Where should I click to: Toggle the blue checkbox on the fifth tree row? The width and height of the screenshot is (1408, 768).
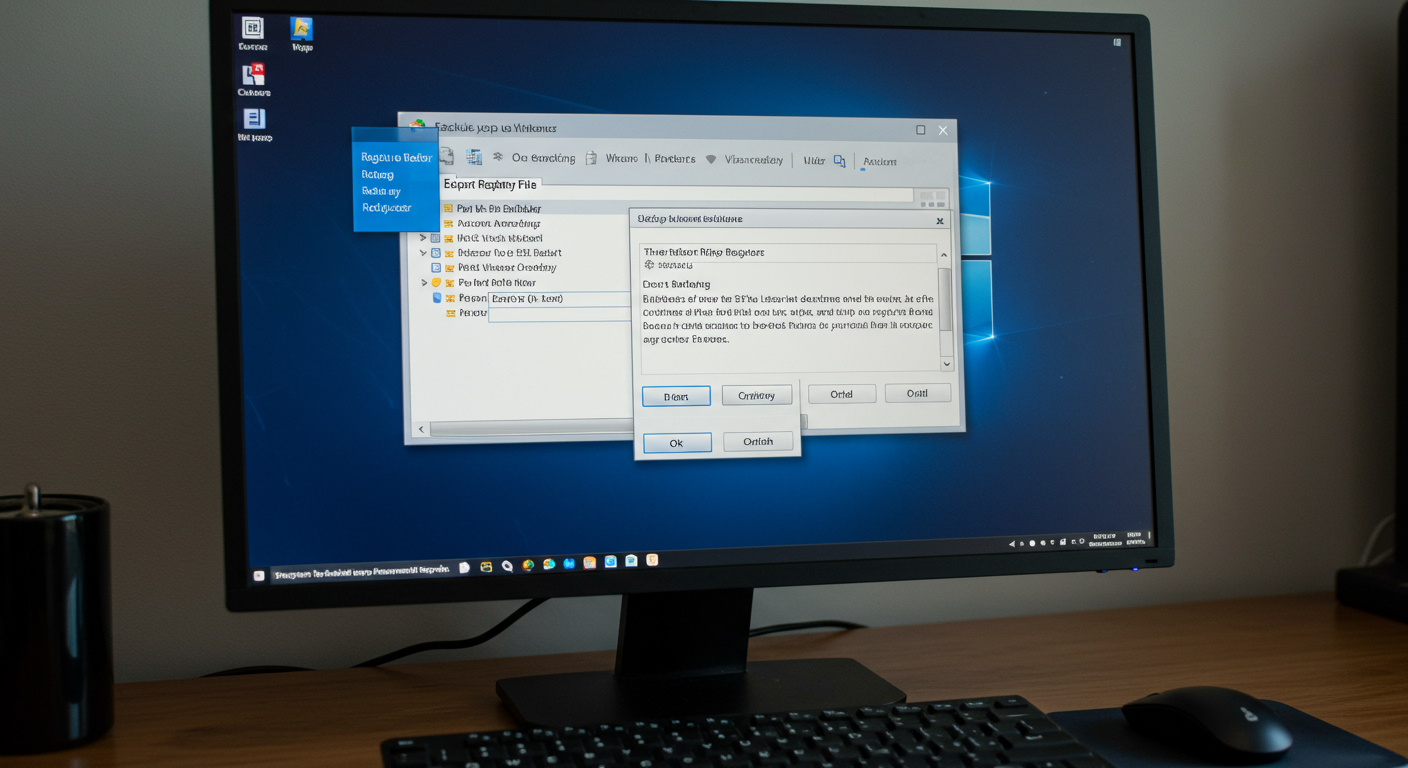click(436, 268)
